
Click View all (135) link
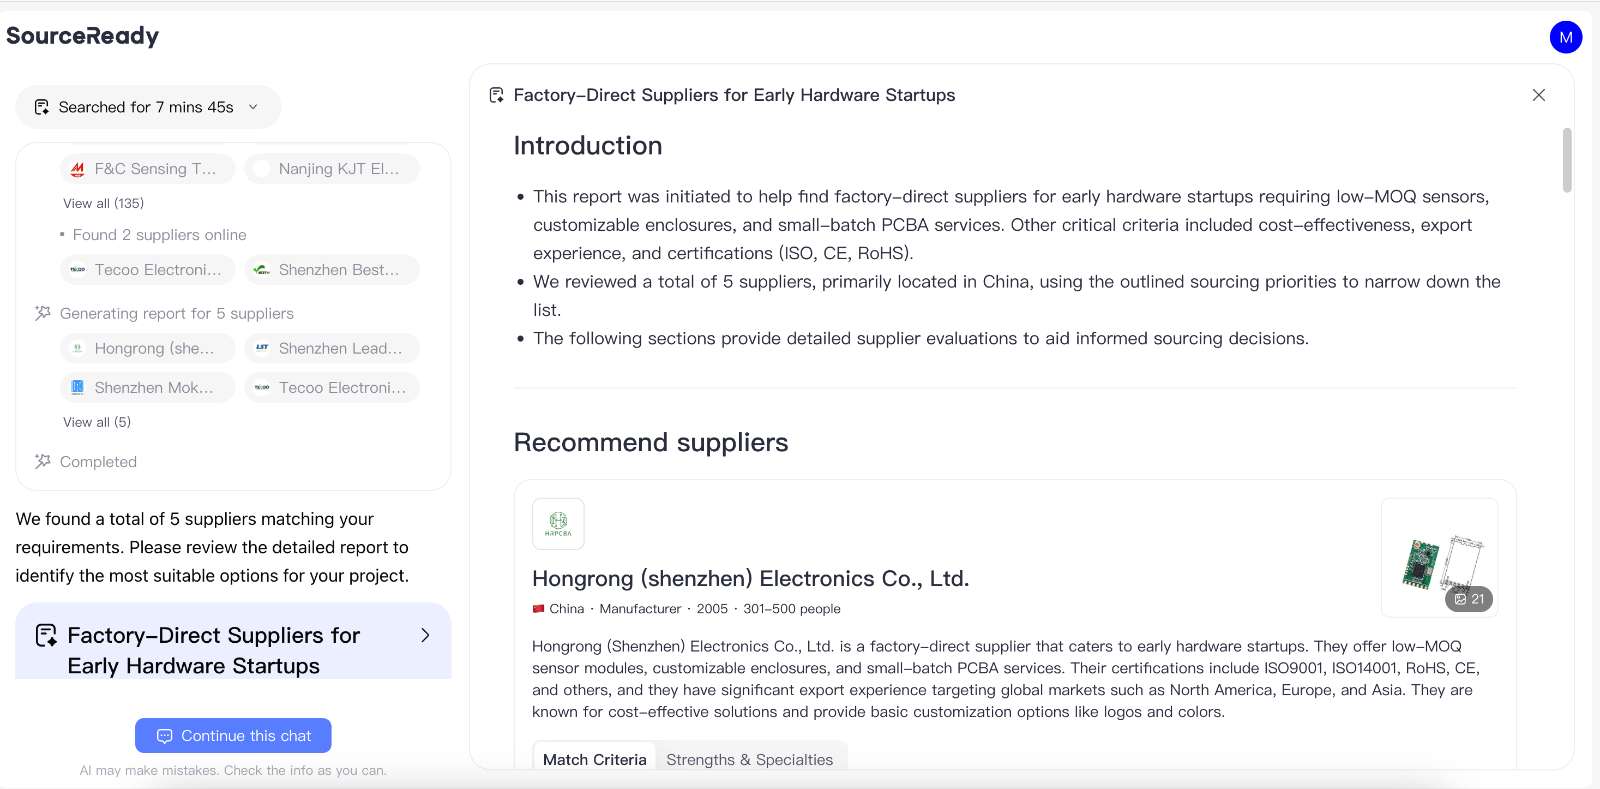[103, 203]
